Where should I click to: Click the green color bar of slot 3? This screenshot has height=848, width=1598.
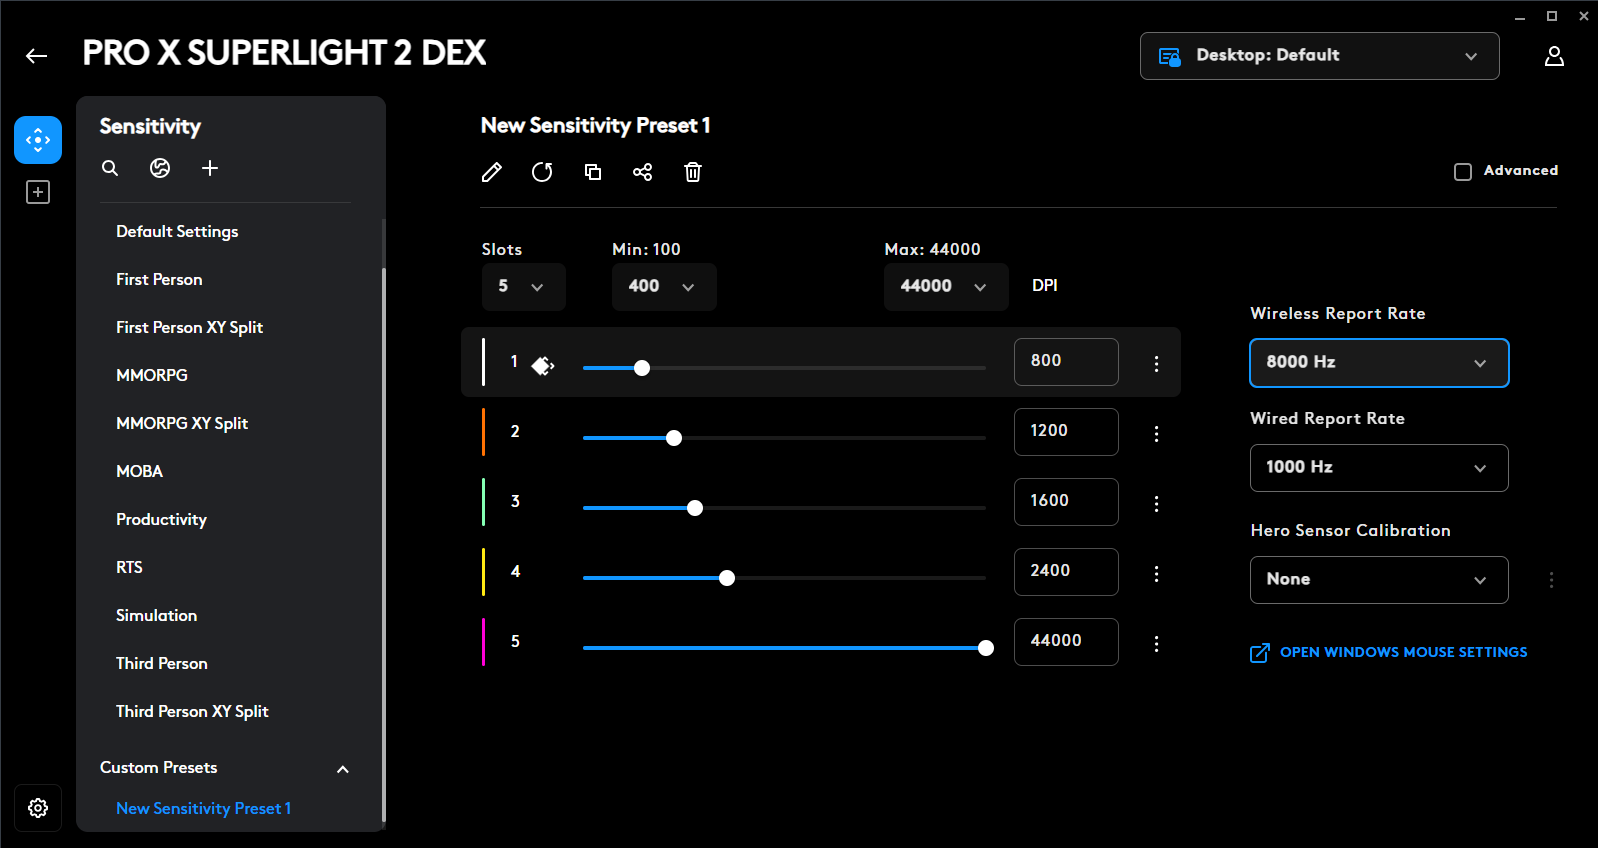pyautogui.click(x=483, y=502)
